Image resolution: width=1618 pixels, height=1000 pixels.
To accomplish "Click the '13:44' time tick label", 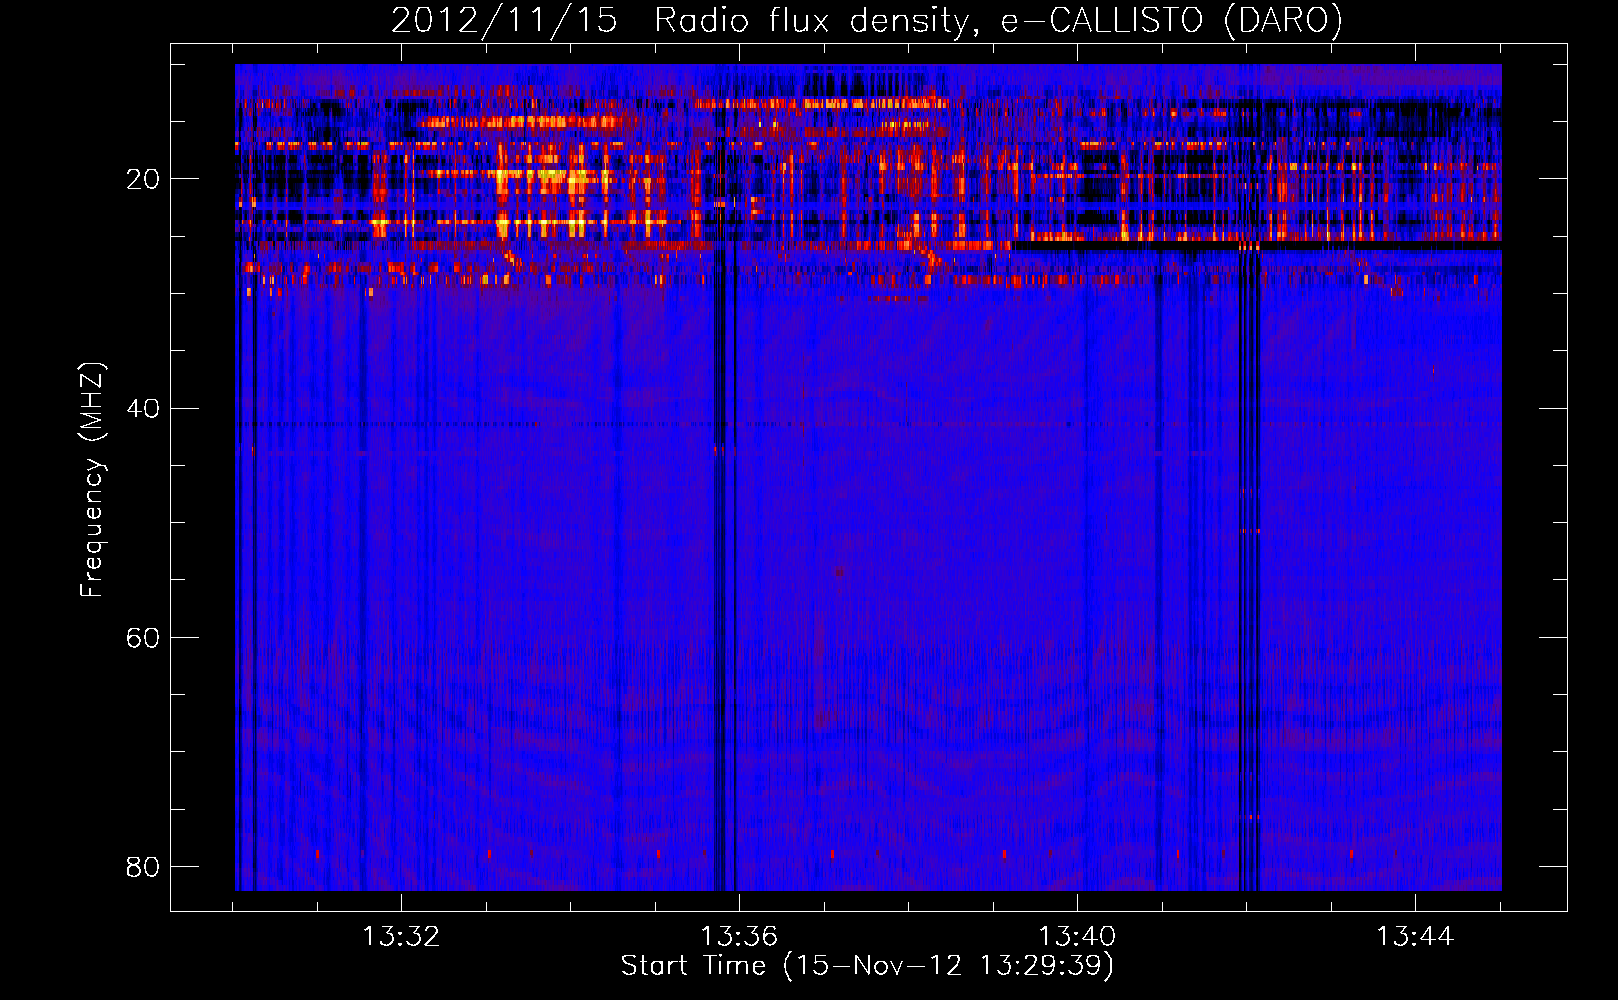I will tap(1415, 937).
